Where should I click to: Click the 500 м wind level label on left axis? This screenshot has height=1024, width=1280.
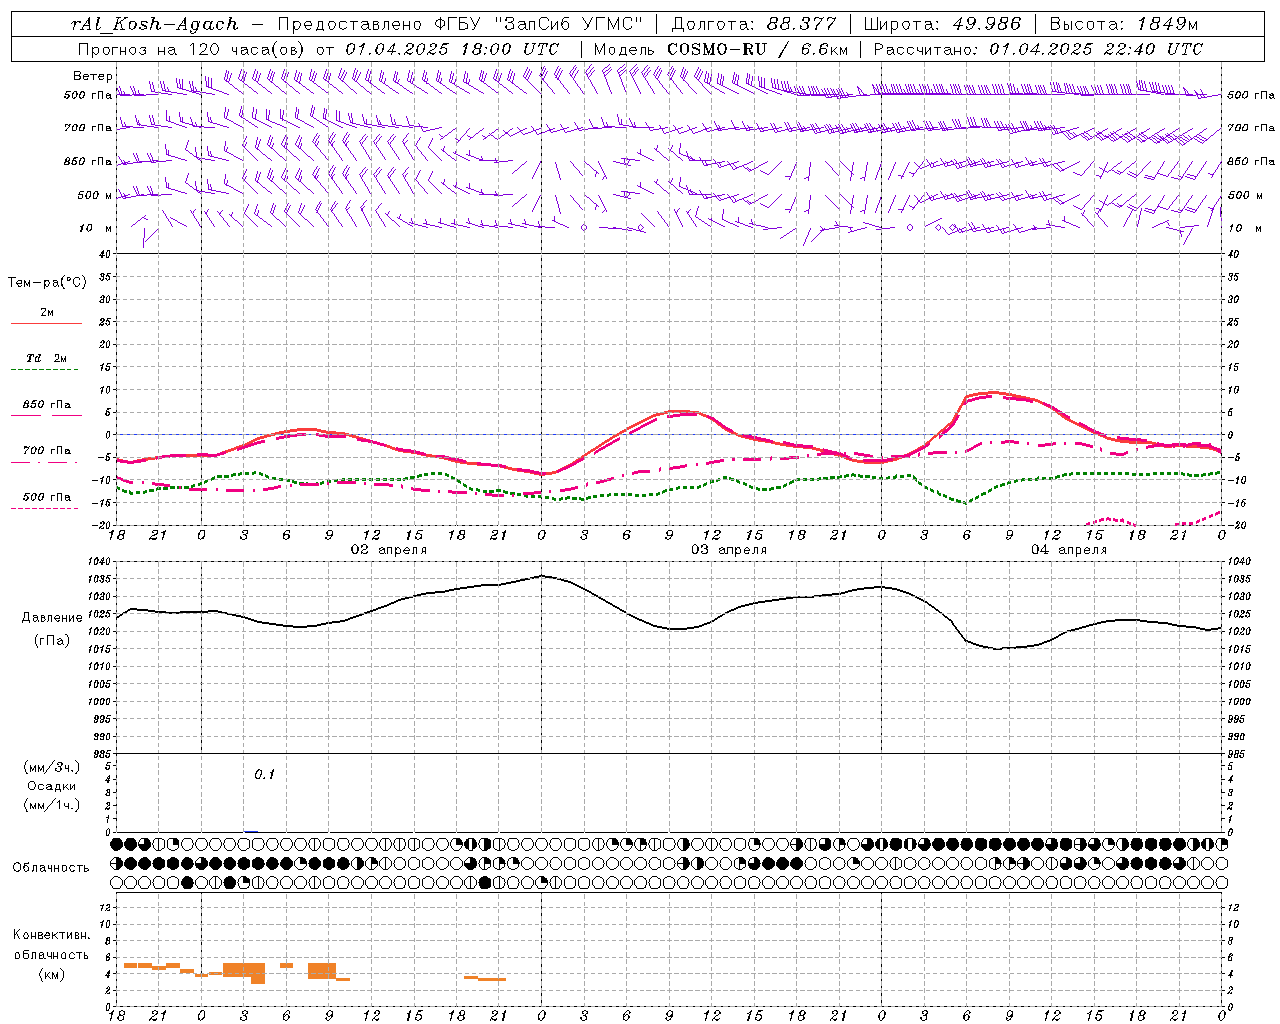95,195
